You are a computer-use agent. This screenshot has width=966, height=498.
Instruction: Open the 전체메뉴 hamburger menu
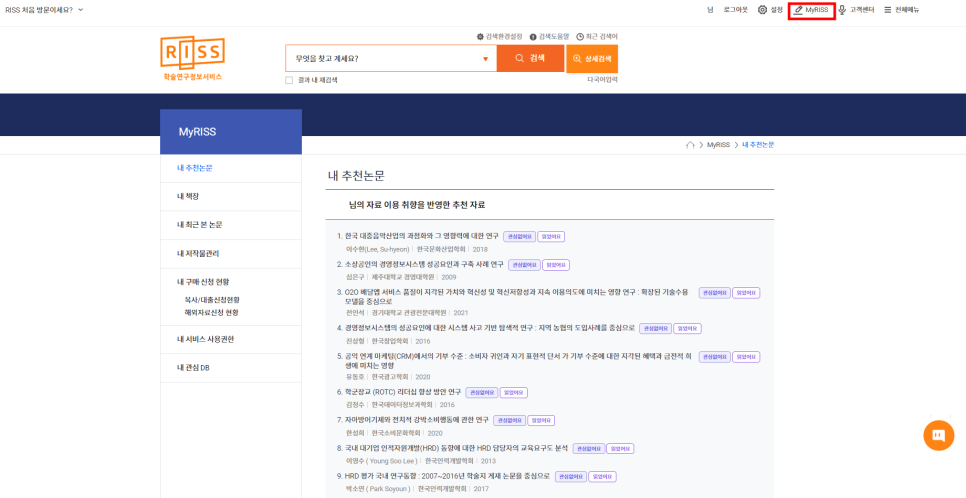pos(900,10)
